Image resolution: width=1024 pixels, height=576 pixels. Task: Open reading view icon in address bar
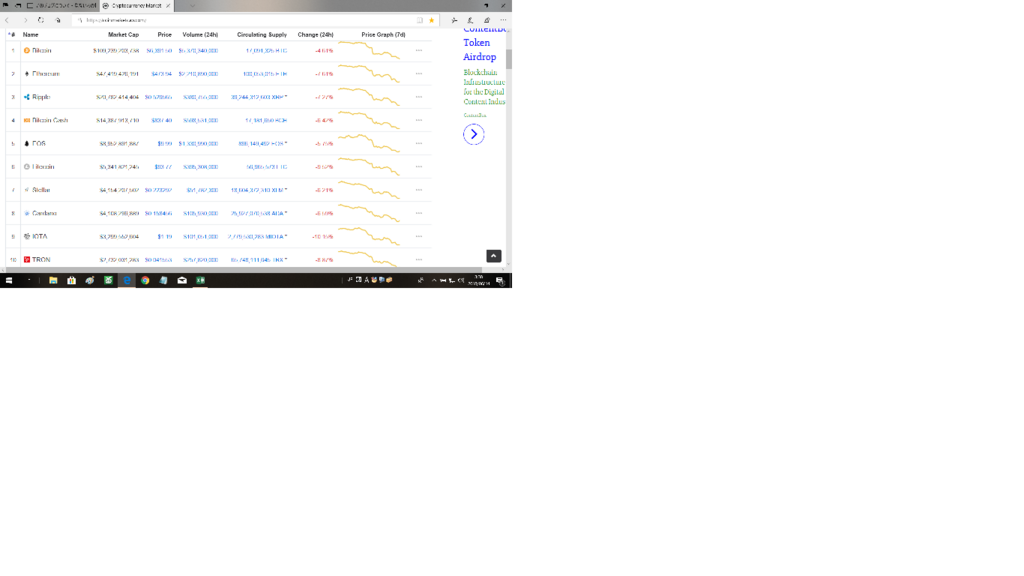(420, 20)
